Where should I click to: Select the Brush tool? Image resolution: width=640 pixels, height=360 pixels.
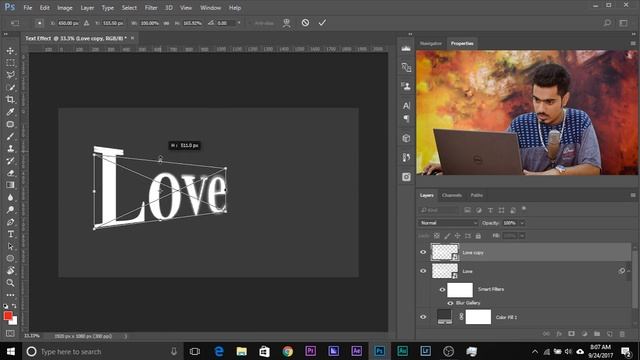tap(10, 136)
